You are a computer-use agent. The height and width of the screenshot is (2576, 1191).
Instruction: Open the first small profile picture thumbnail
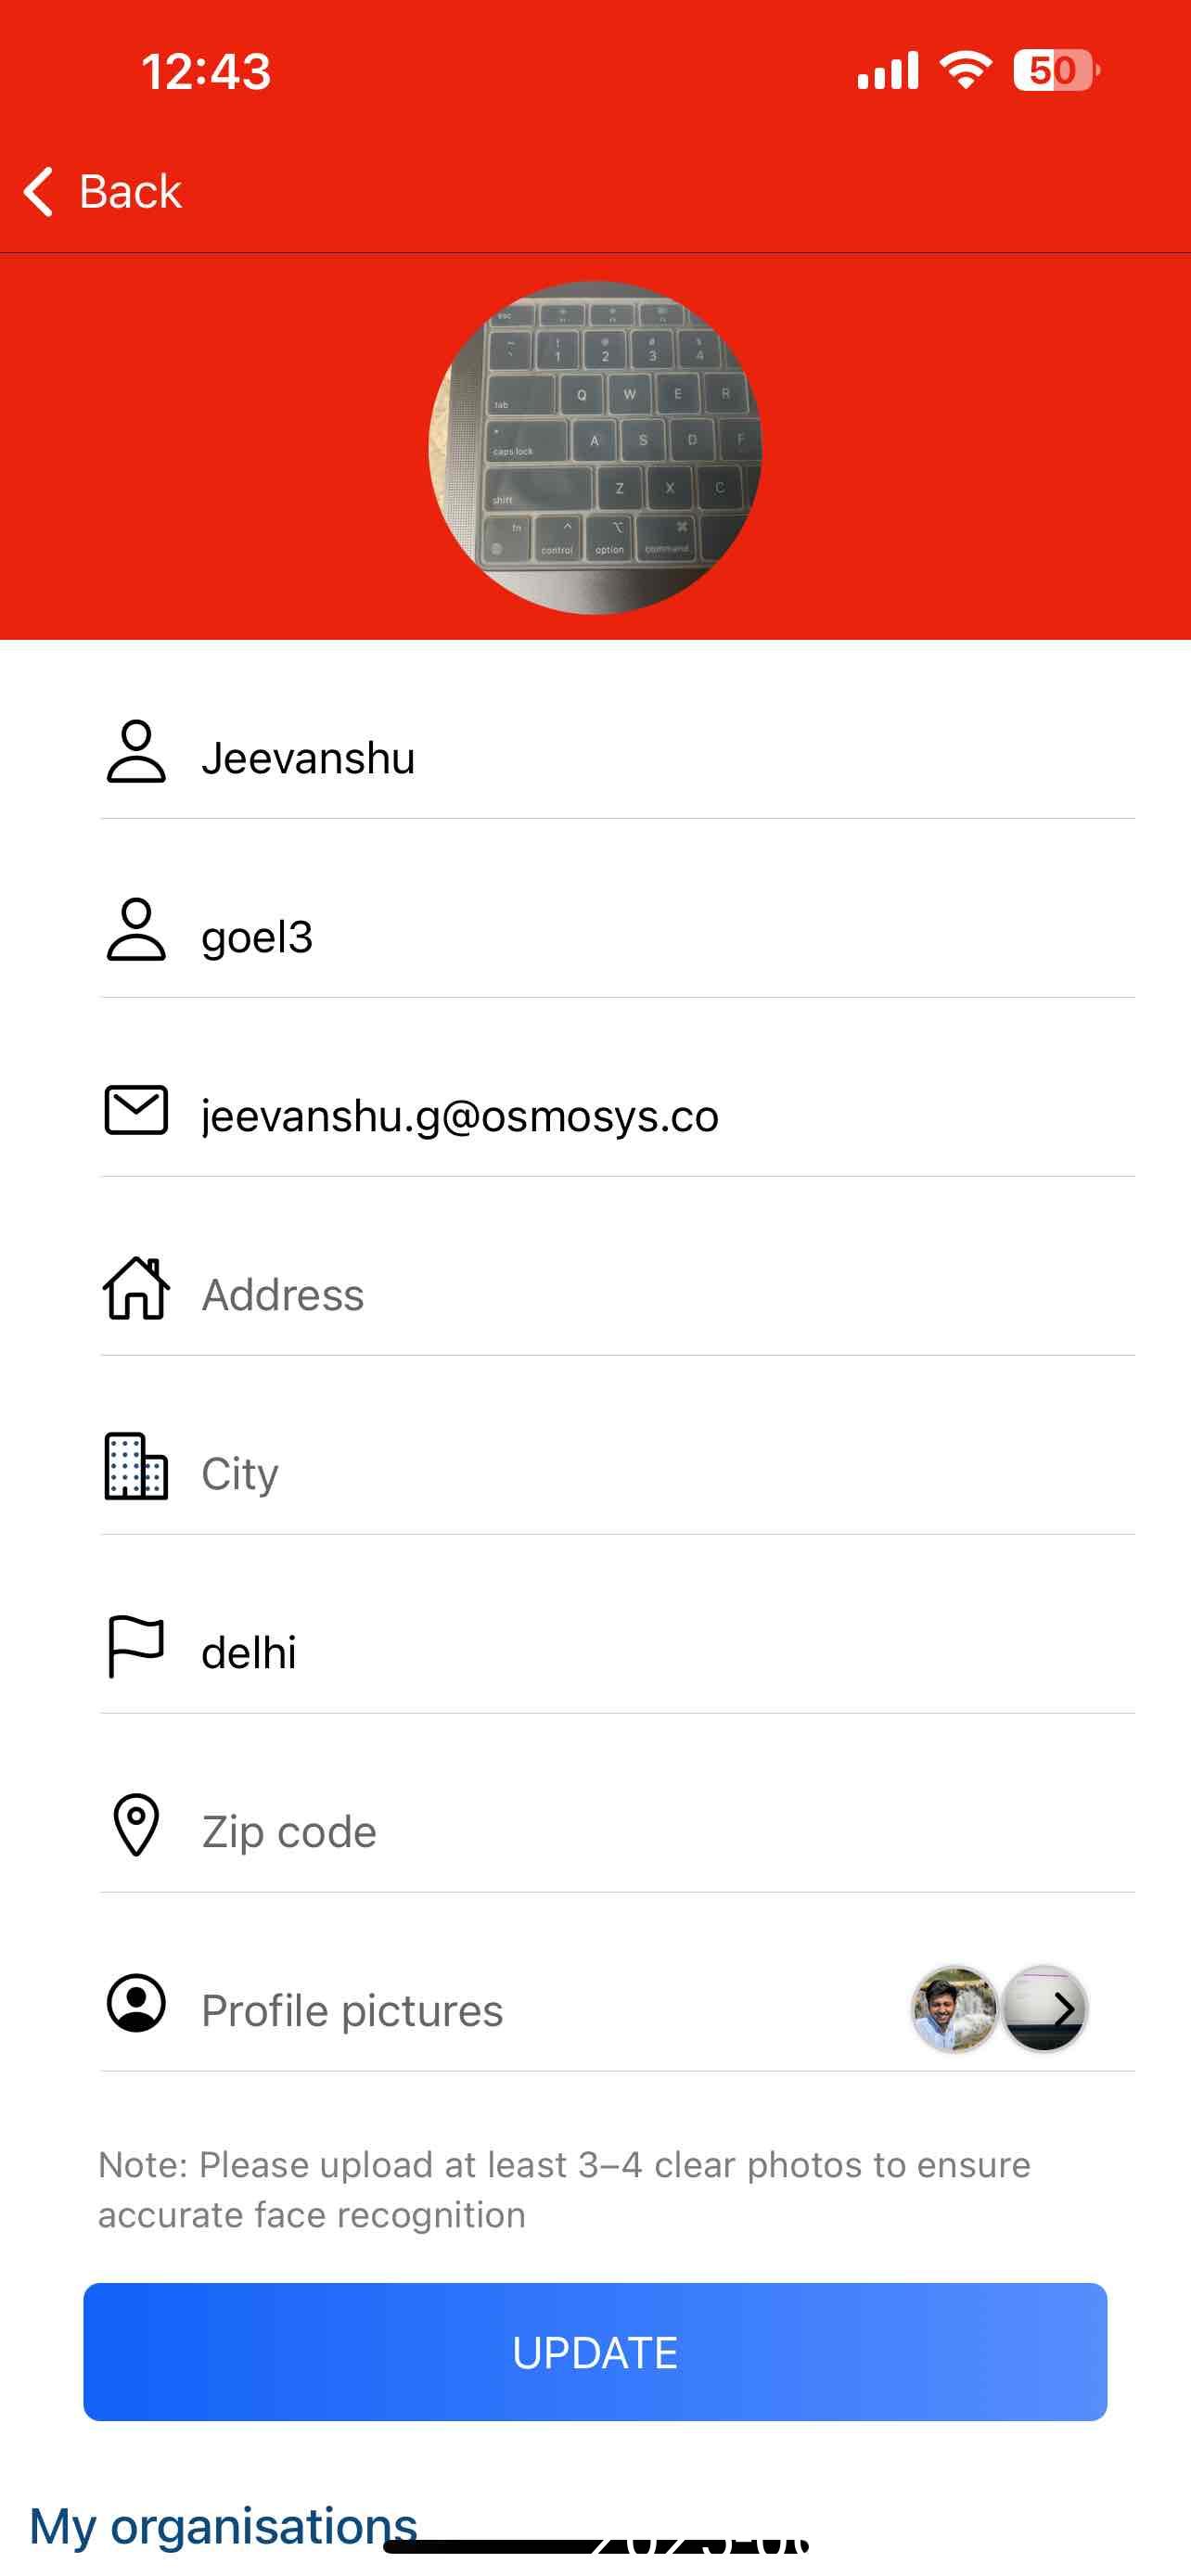coord(954,2009)
